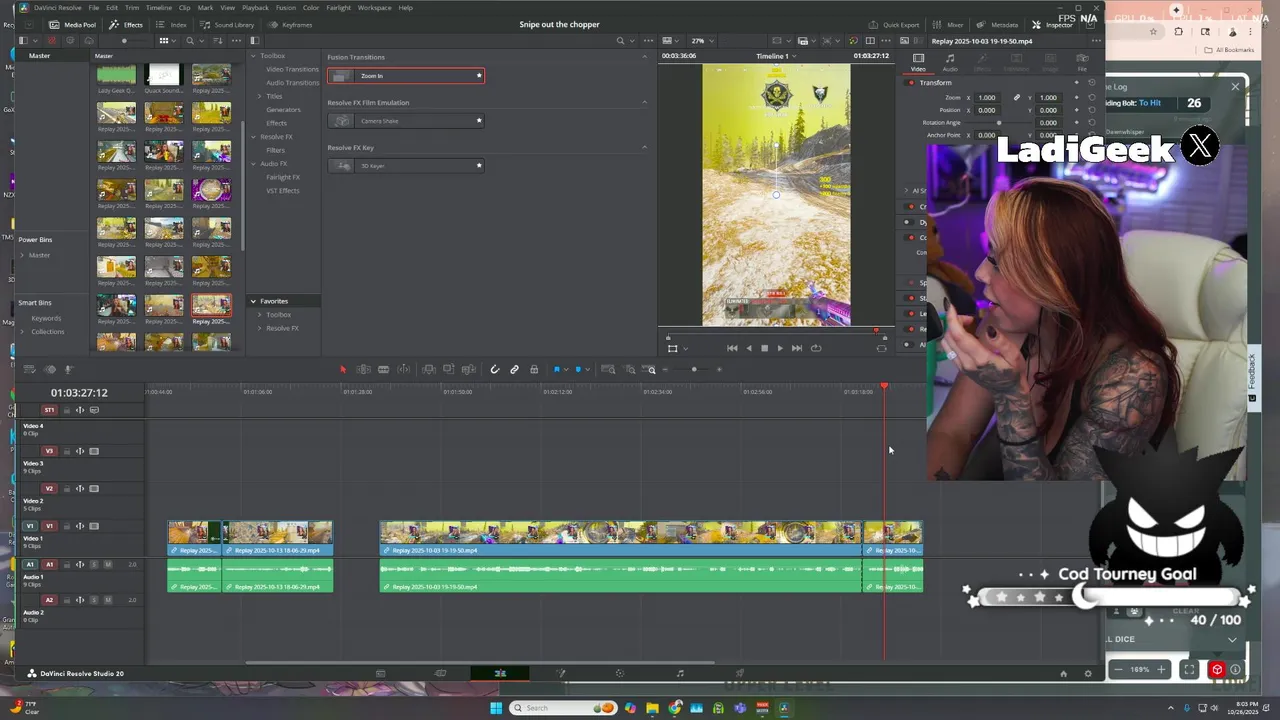Adjust the Rotation Angle slider
Image resolution: width=1280 pixels, height=720 pixels.
pos(999,122)
